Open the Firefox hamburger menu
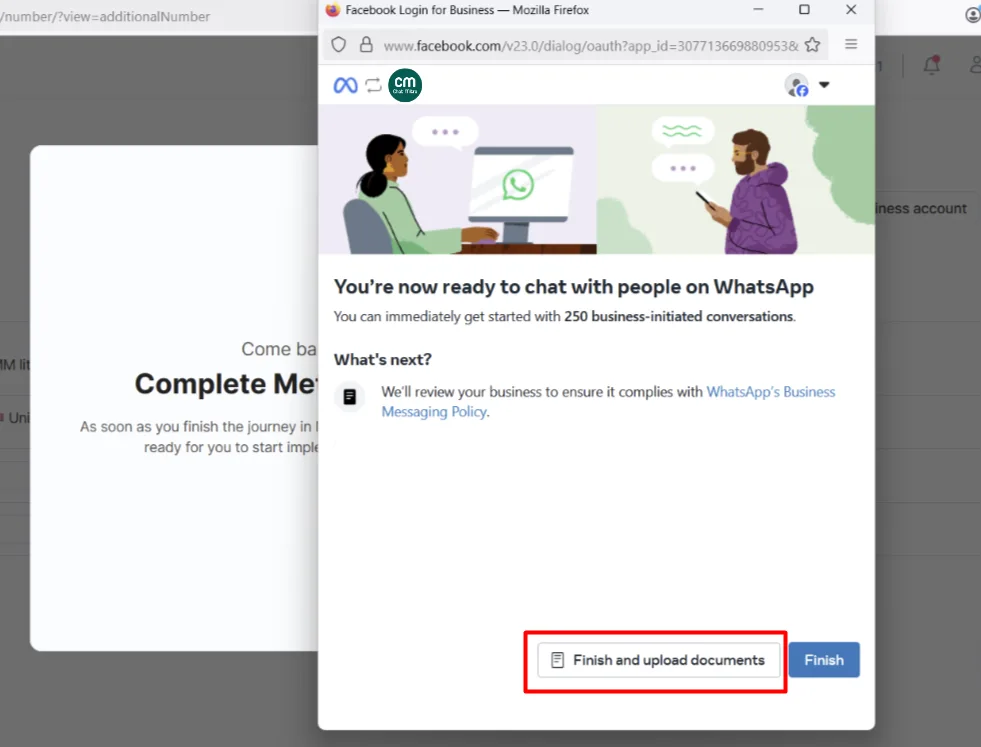 tap(851, 44)
